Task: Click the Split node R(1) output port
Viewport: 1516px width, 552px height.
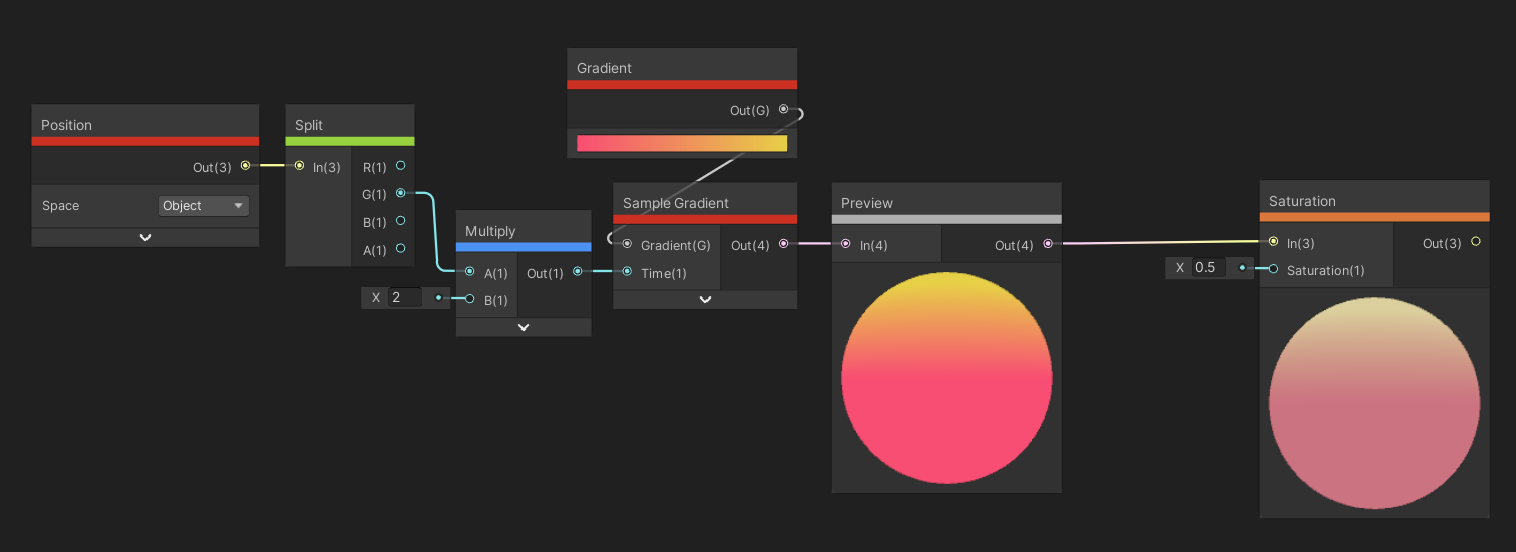Action: [400, 166]
